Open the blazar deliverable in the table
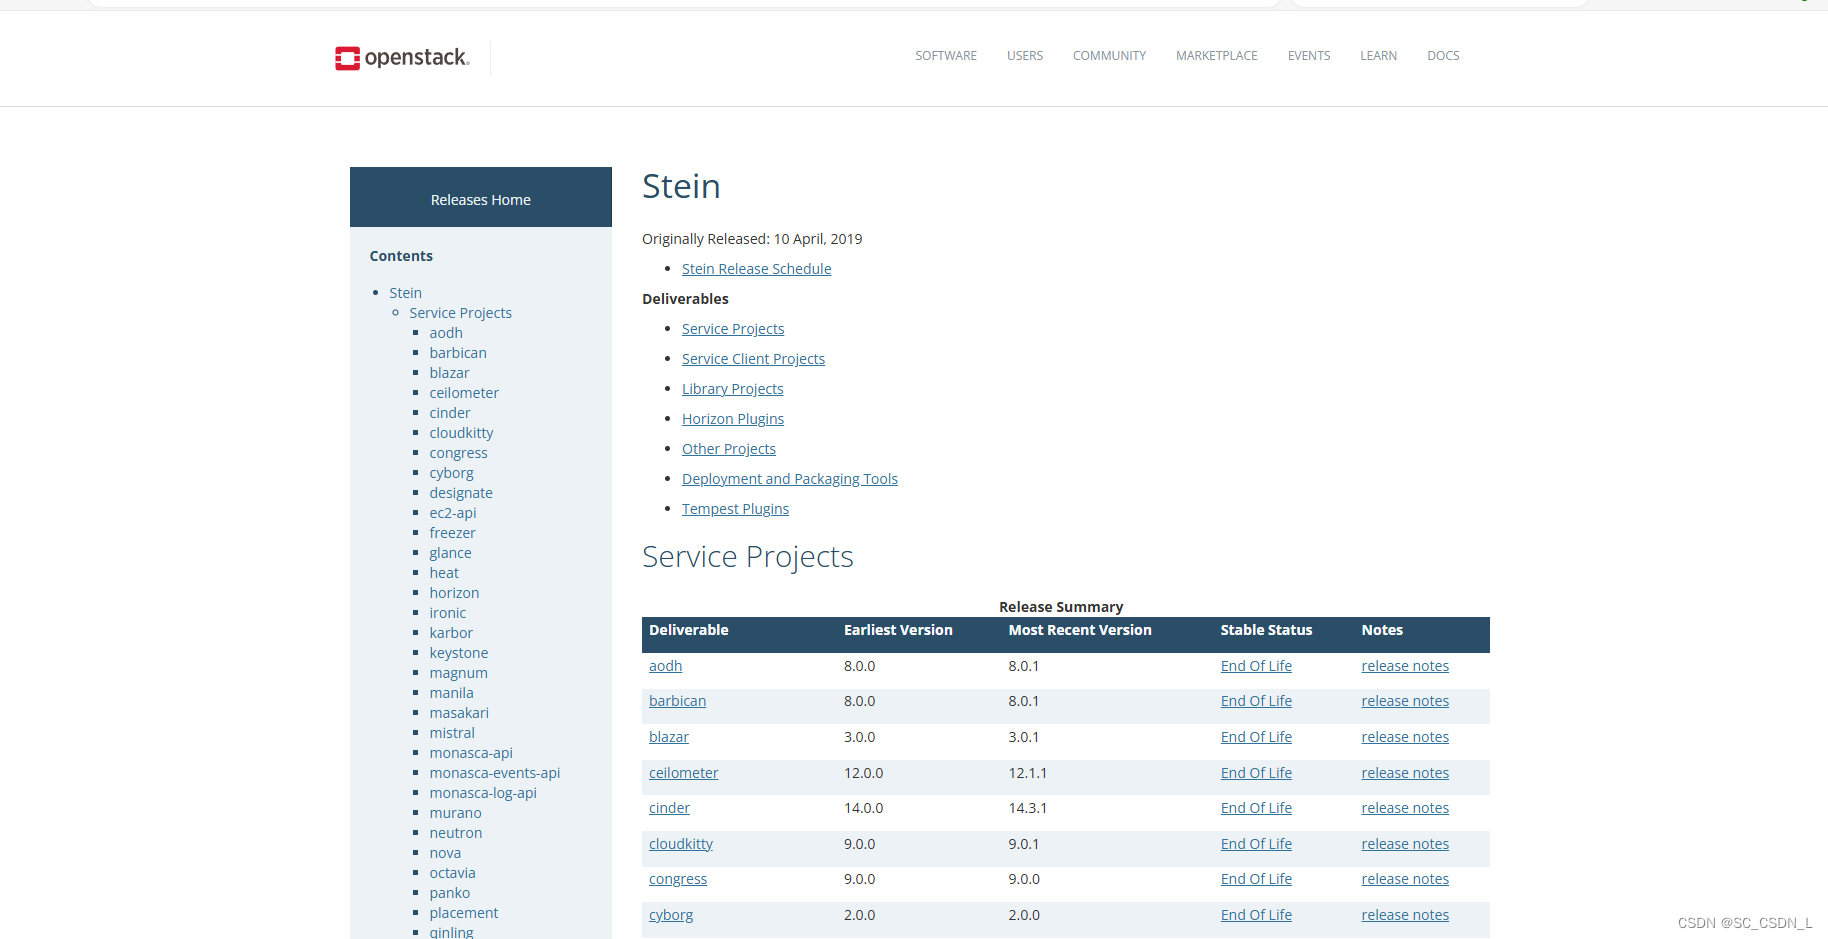Image resolution: width=1828 pixels, height=939 pixels. 669,737
